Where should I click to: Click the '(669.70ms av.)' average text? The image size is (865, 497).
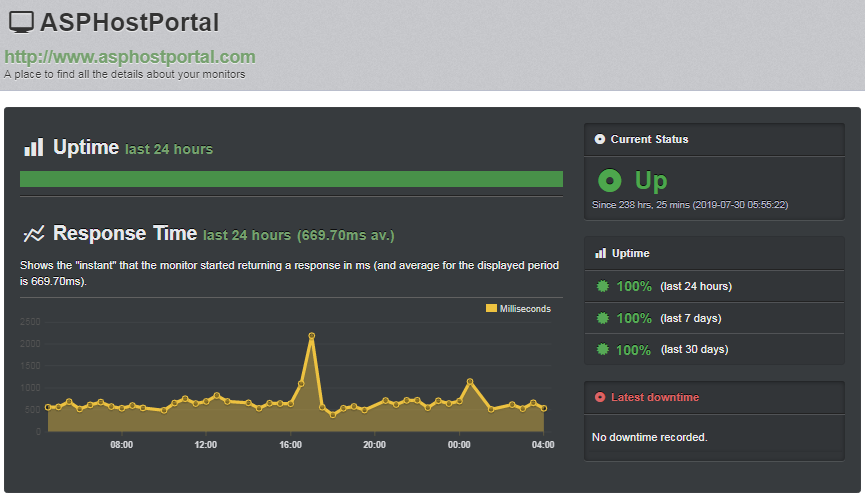346,235
